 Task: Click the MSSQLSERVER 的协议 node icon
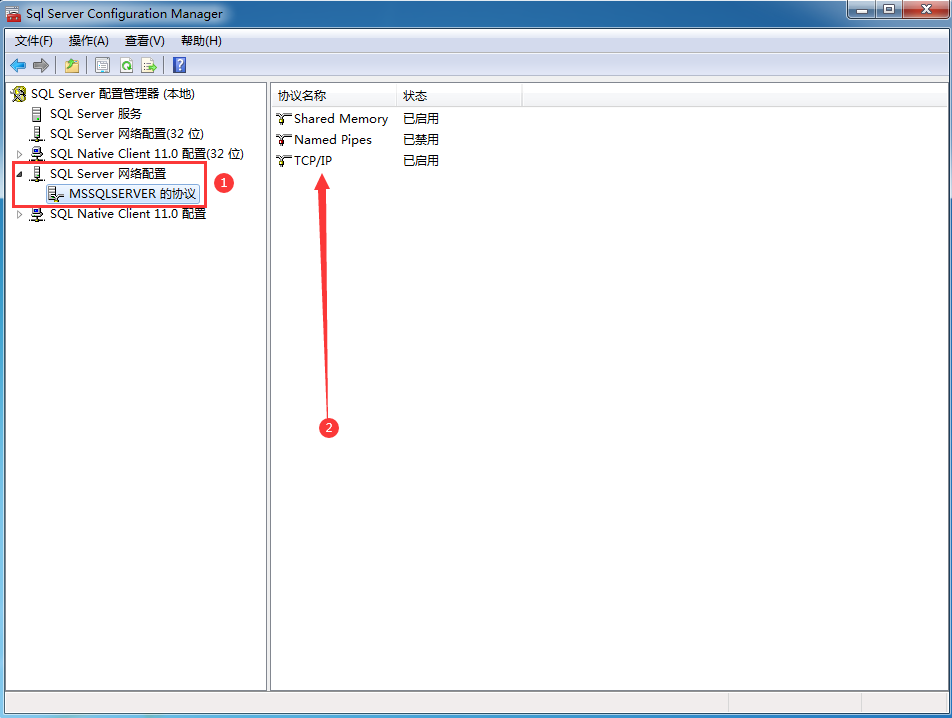(56, 194)
